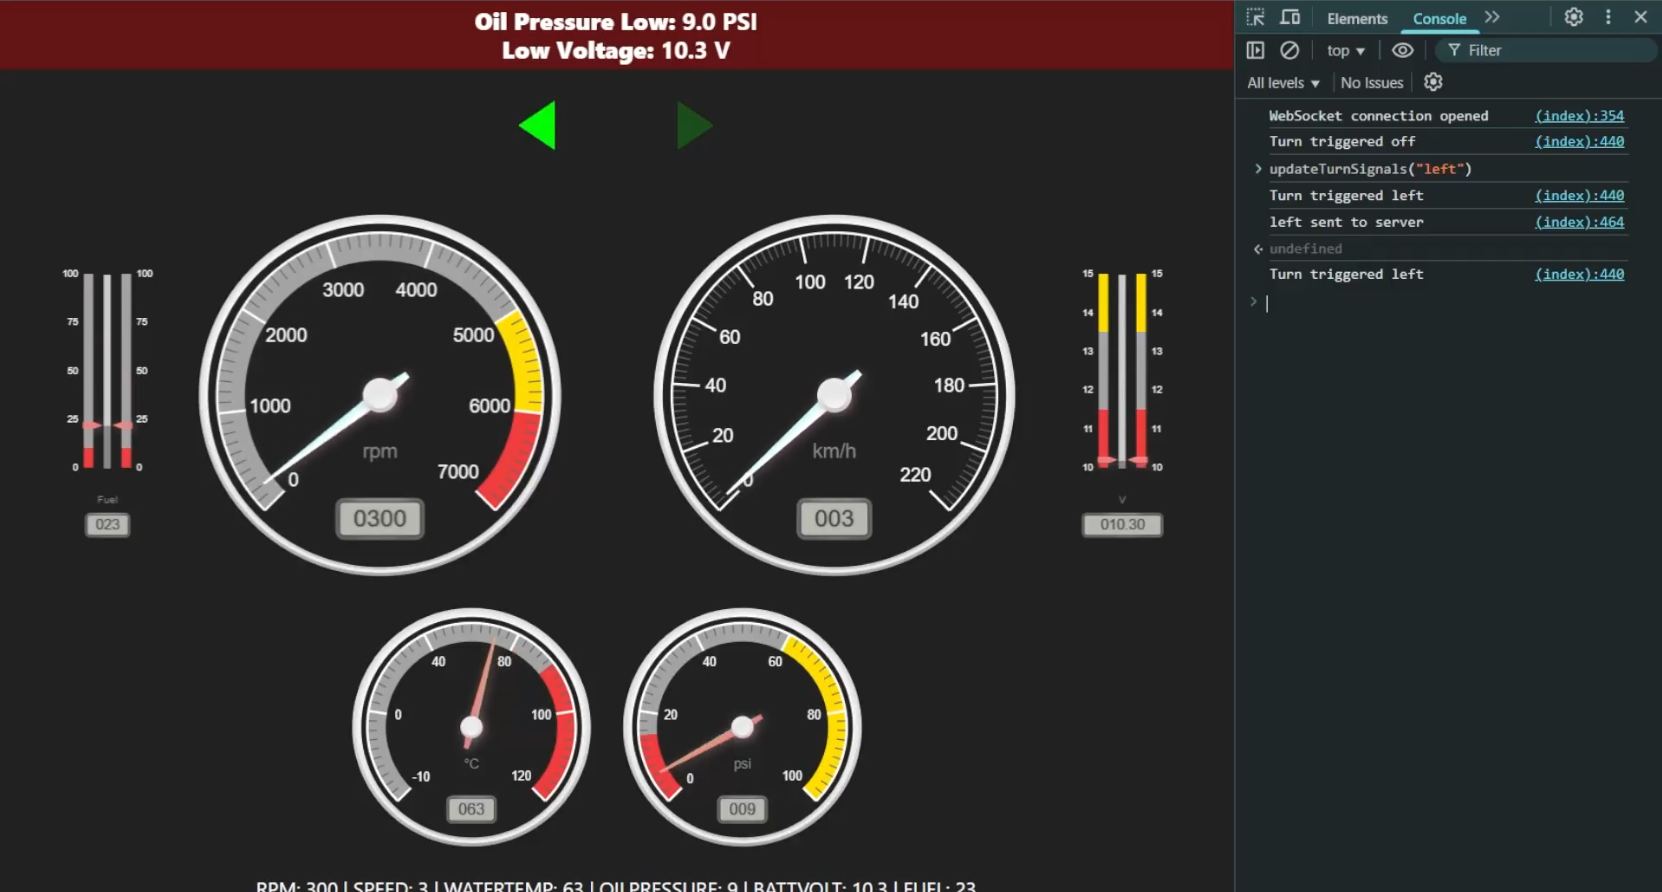The width and height of the screenshot is (1662, 892).
Task: Open the (index):354 source link
Action: tap(1579, 116)
